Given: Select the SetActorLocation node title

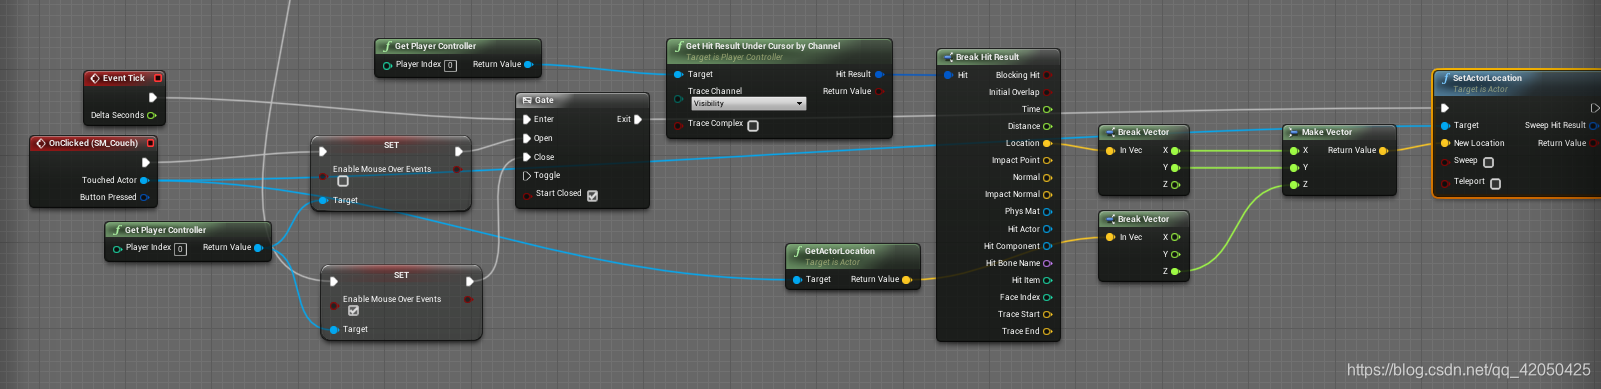Looking at the screenshot, I should (1487, 78).
